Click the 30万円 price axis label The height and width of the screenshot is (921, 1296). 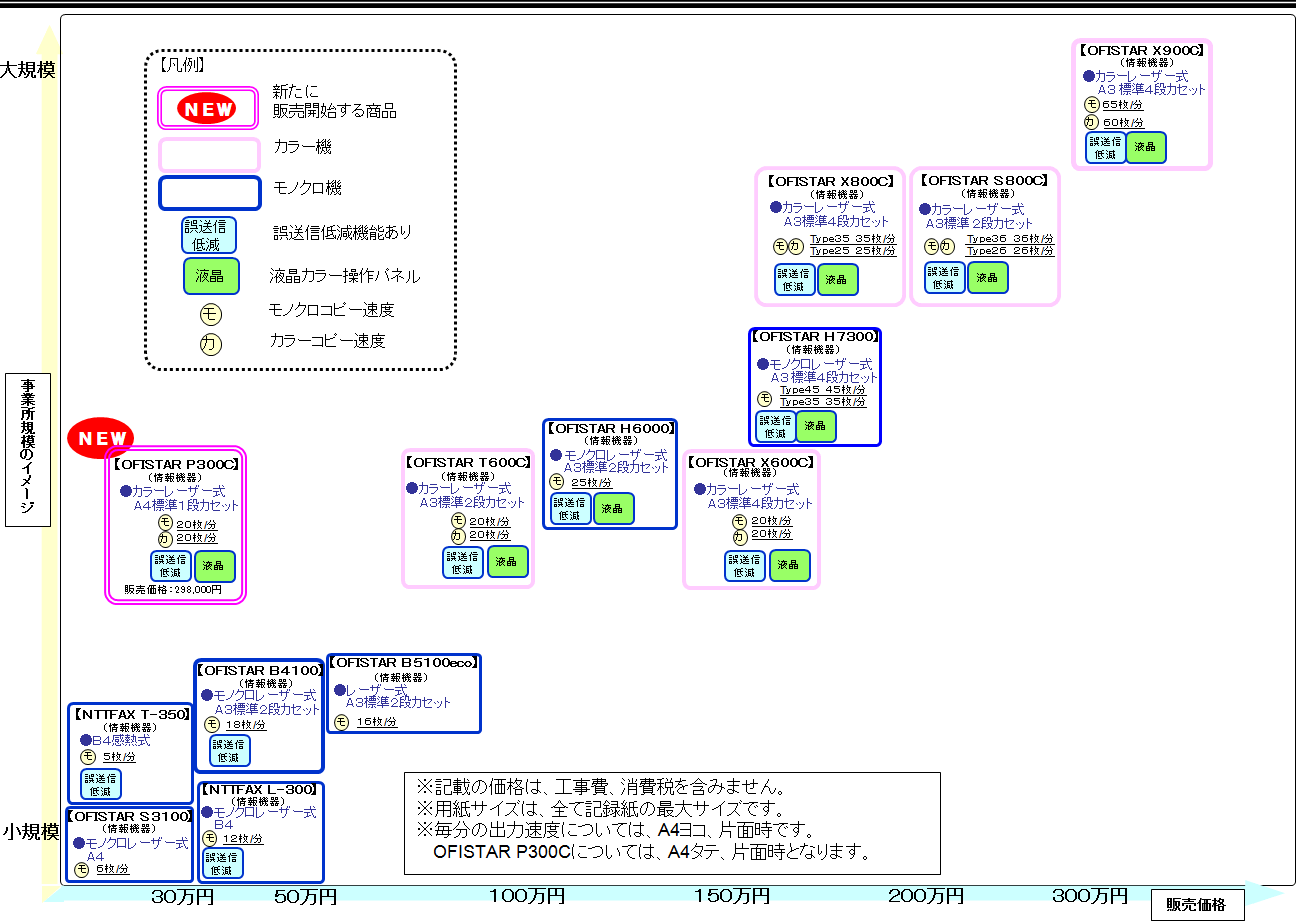183,897
